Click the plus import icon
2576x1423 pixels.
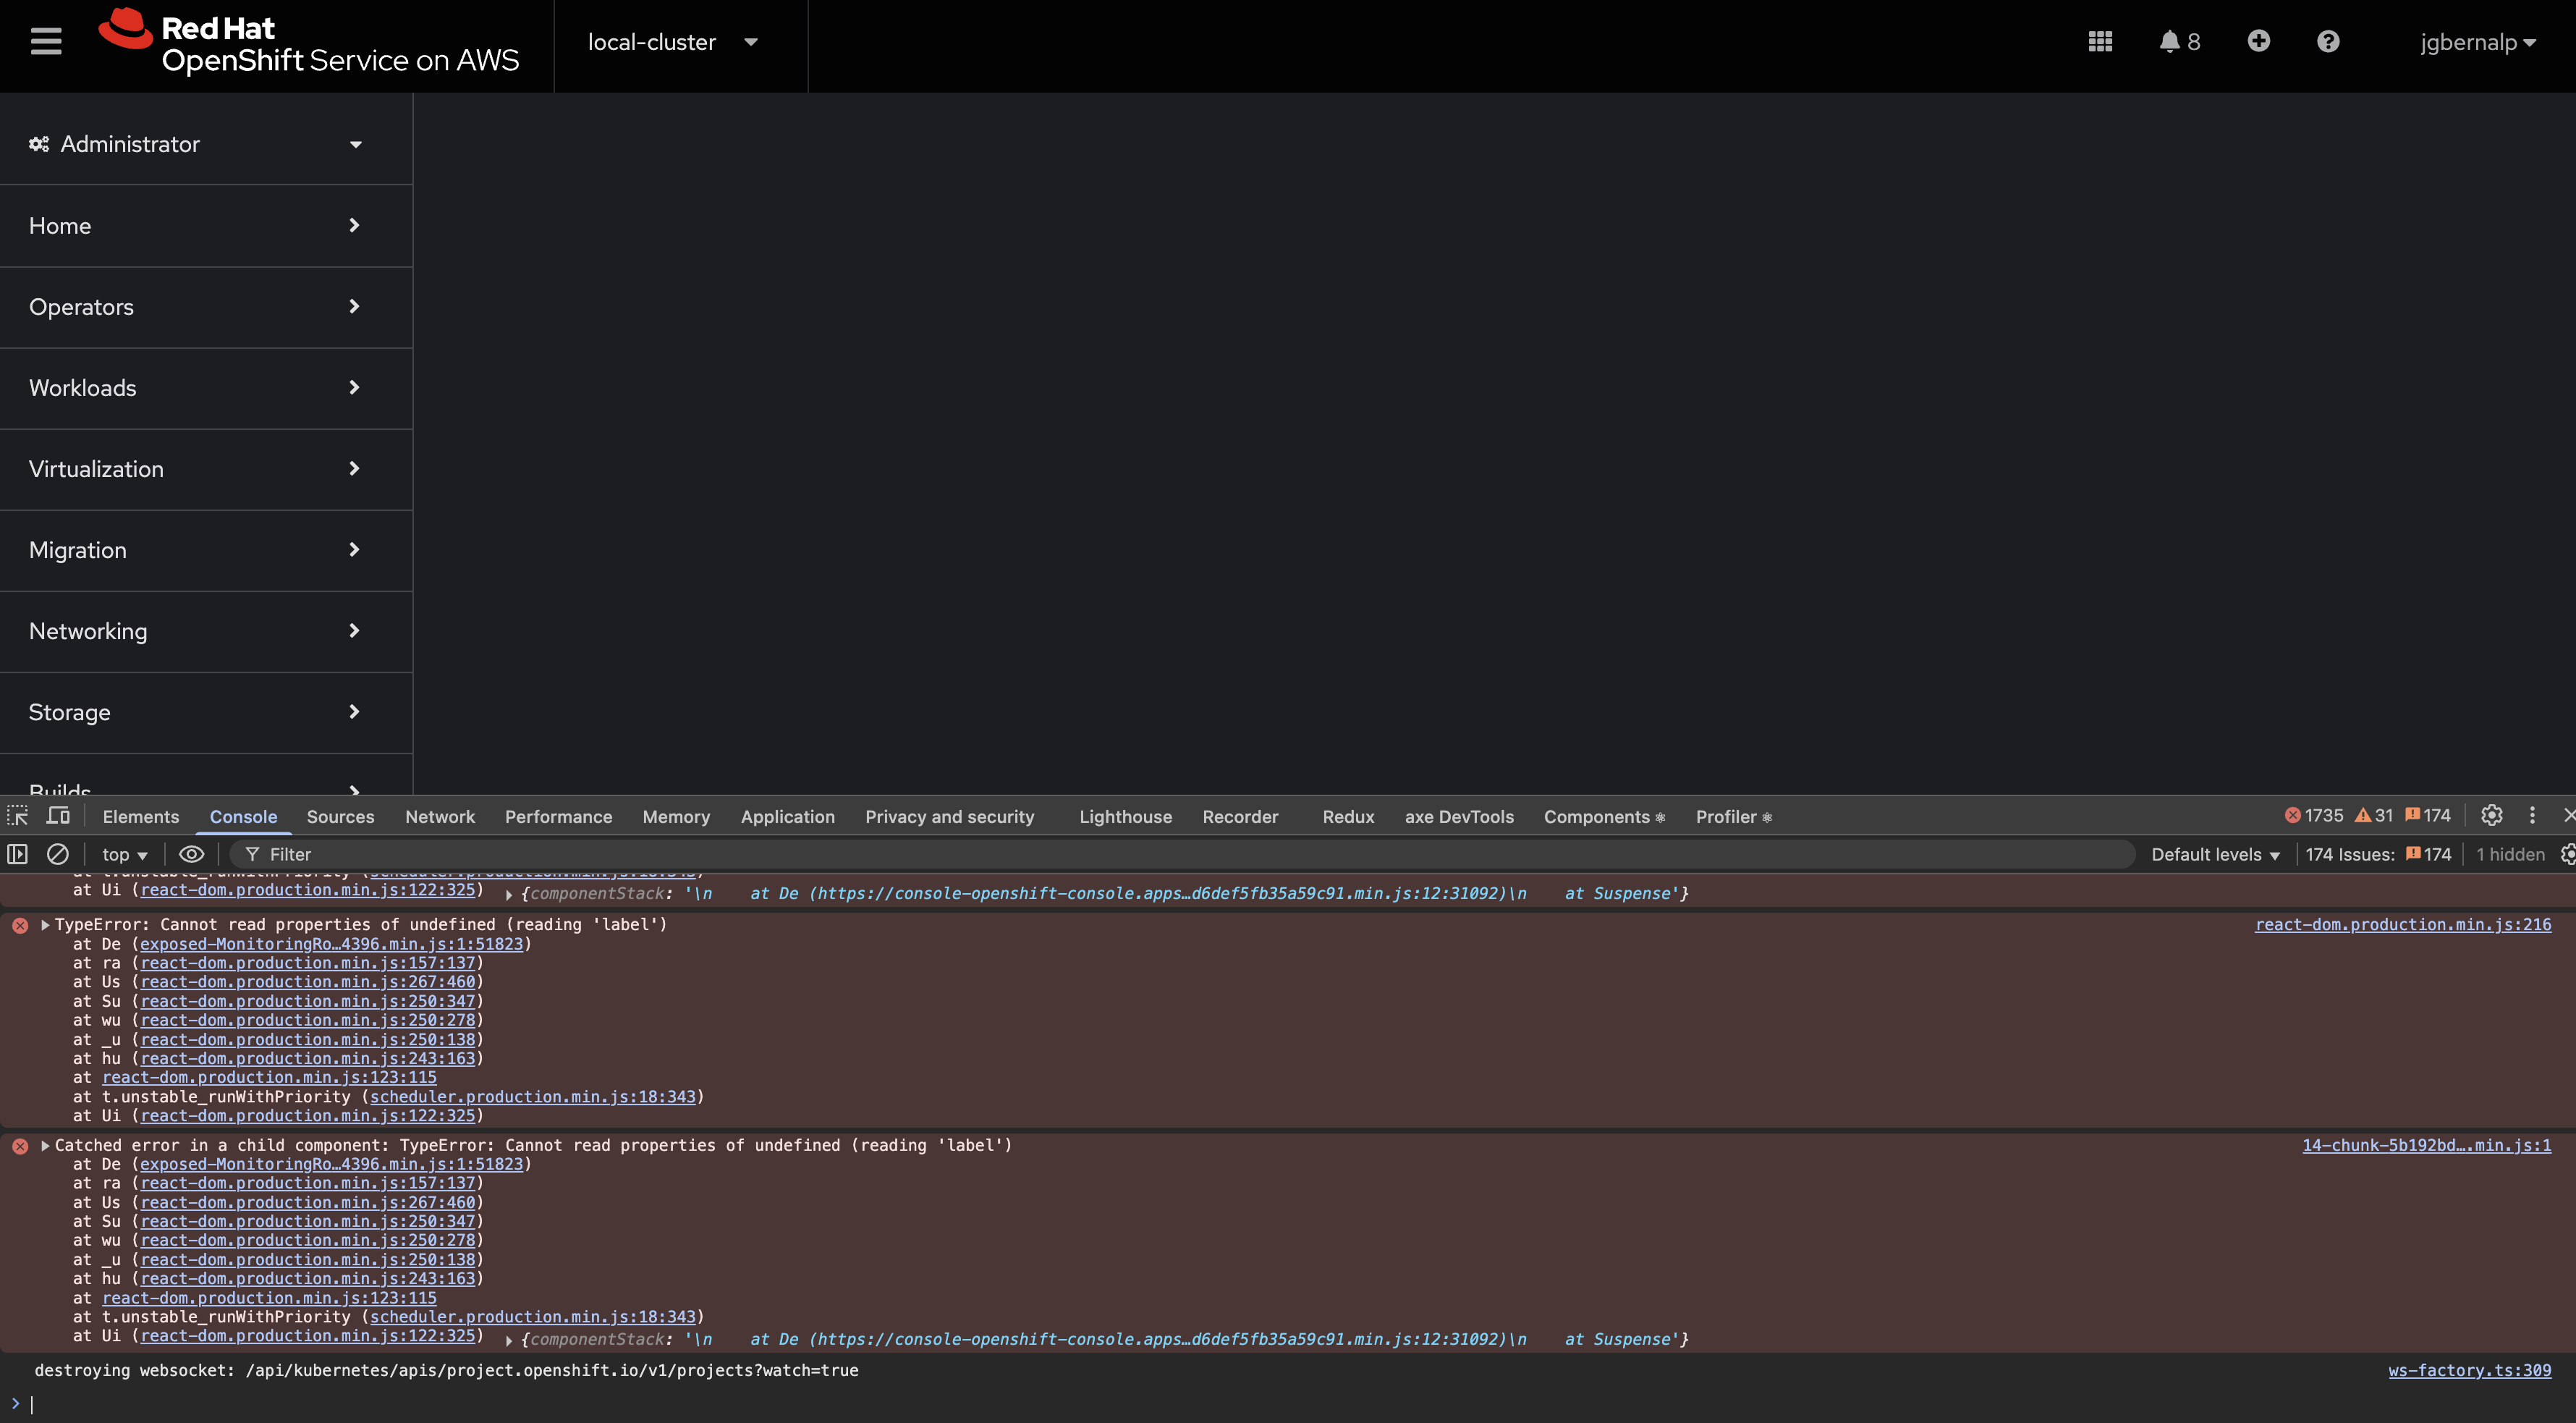coord(2258,41)
